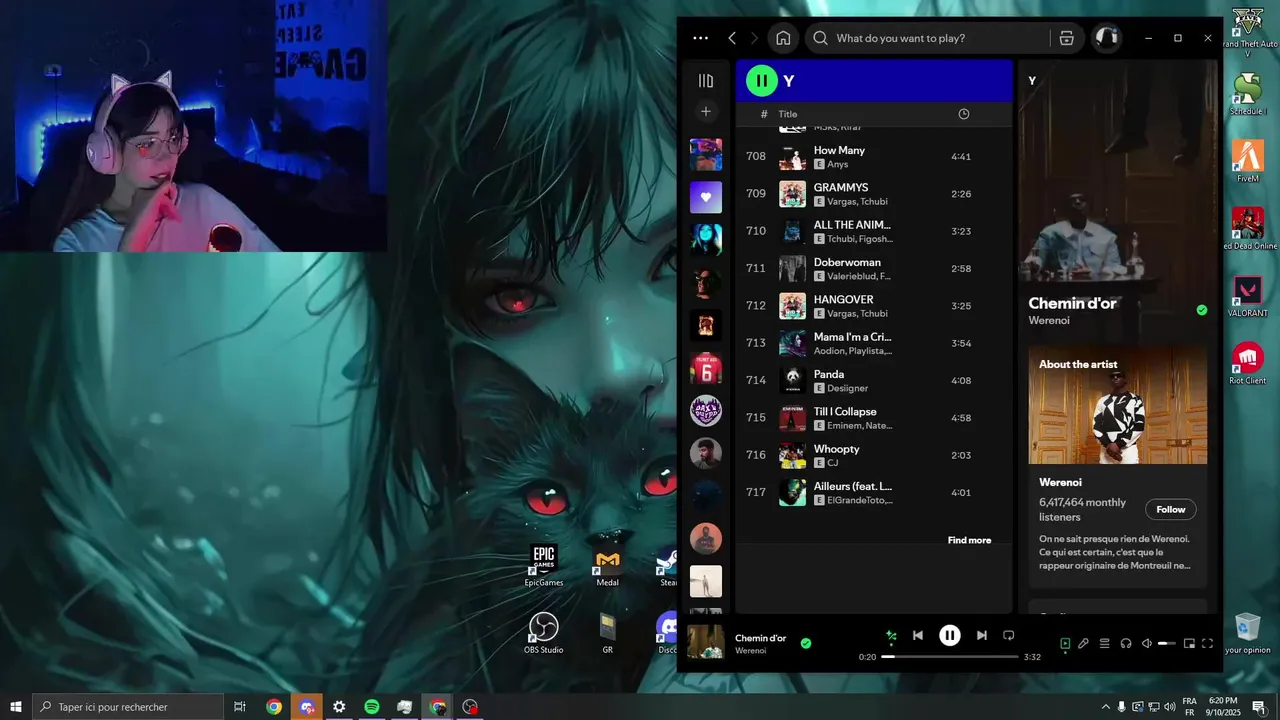Viewport: 1280px width, 720px height.
Task: Go to Spotify Home
Action: pos(783,38)
